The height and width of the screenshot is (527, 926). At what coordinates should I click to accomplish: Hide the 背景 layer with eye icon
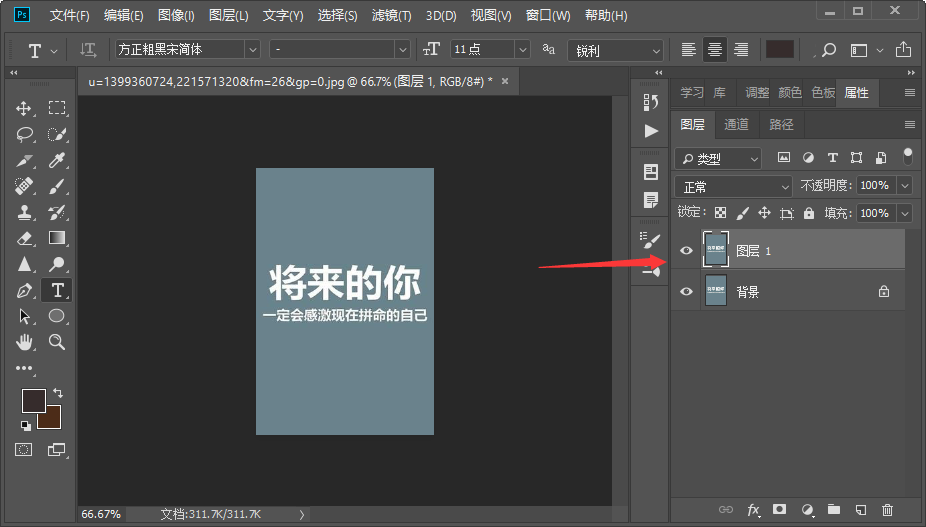(686, 291)
